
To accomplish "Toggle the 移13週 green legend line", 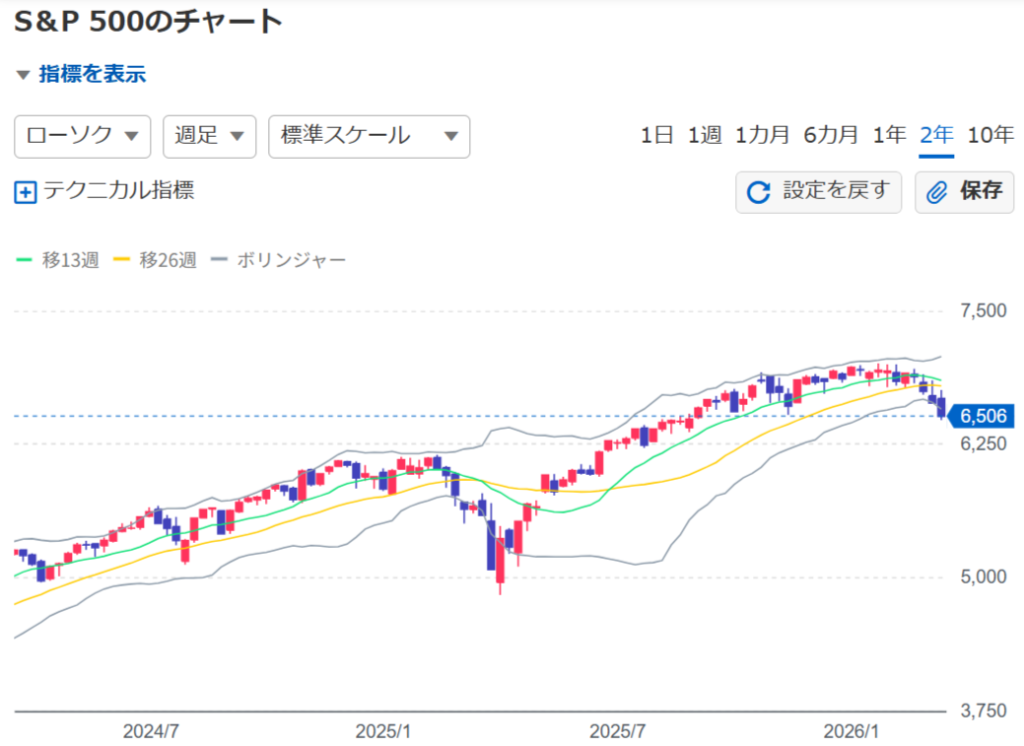I will (x=27, y=261).
